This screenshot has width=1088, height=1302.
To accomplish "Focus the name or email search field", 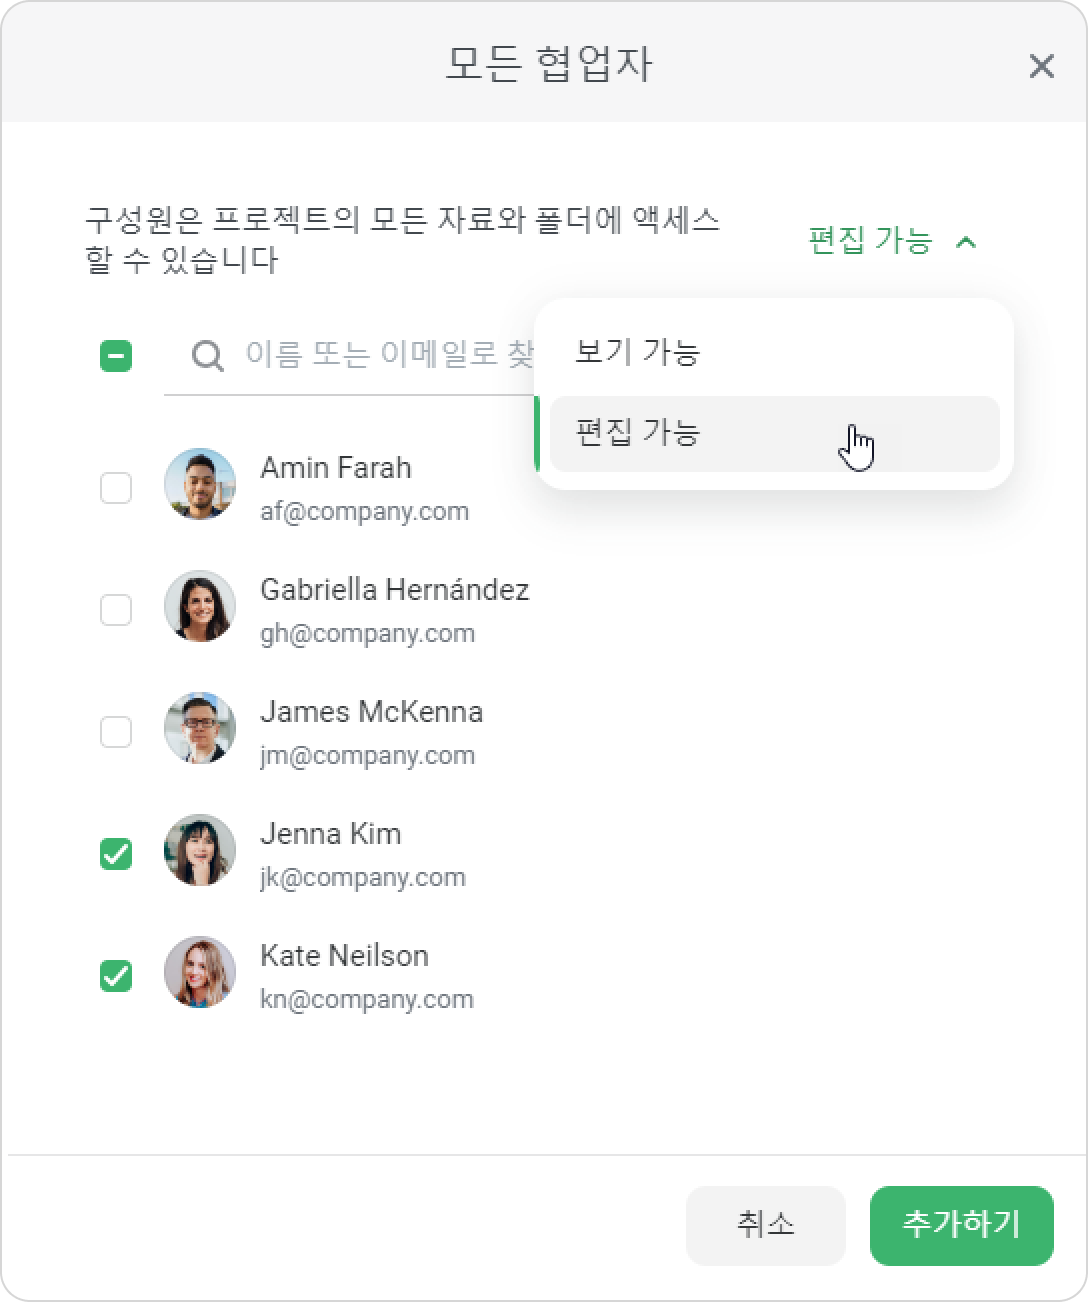I will (349, 356).
